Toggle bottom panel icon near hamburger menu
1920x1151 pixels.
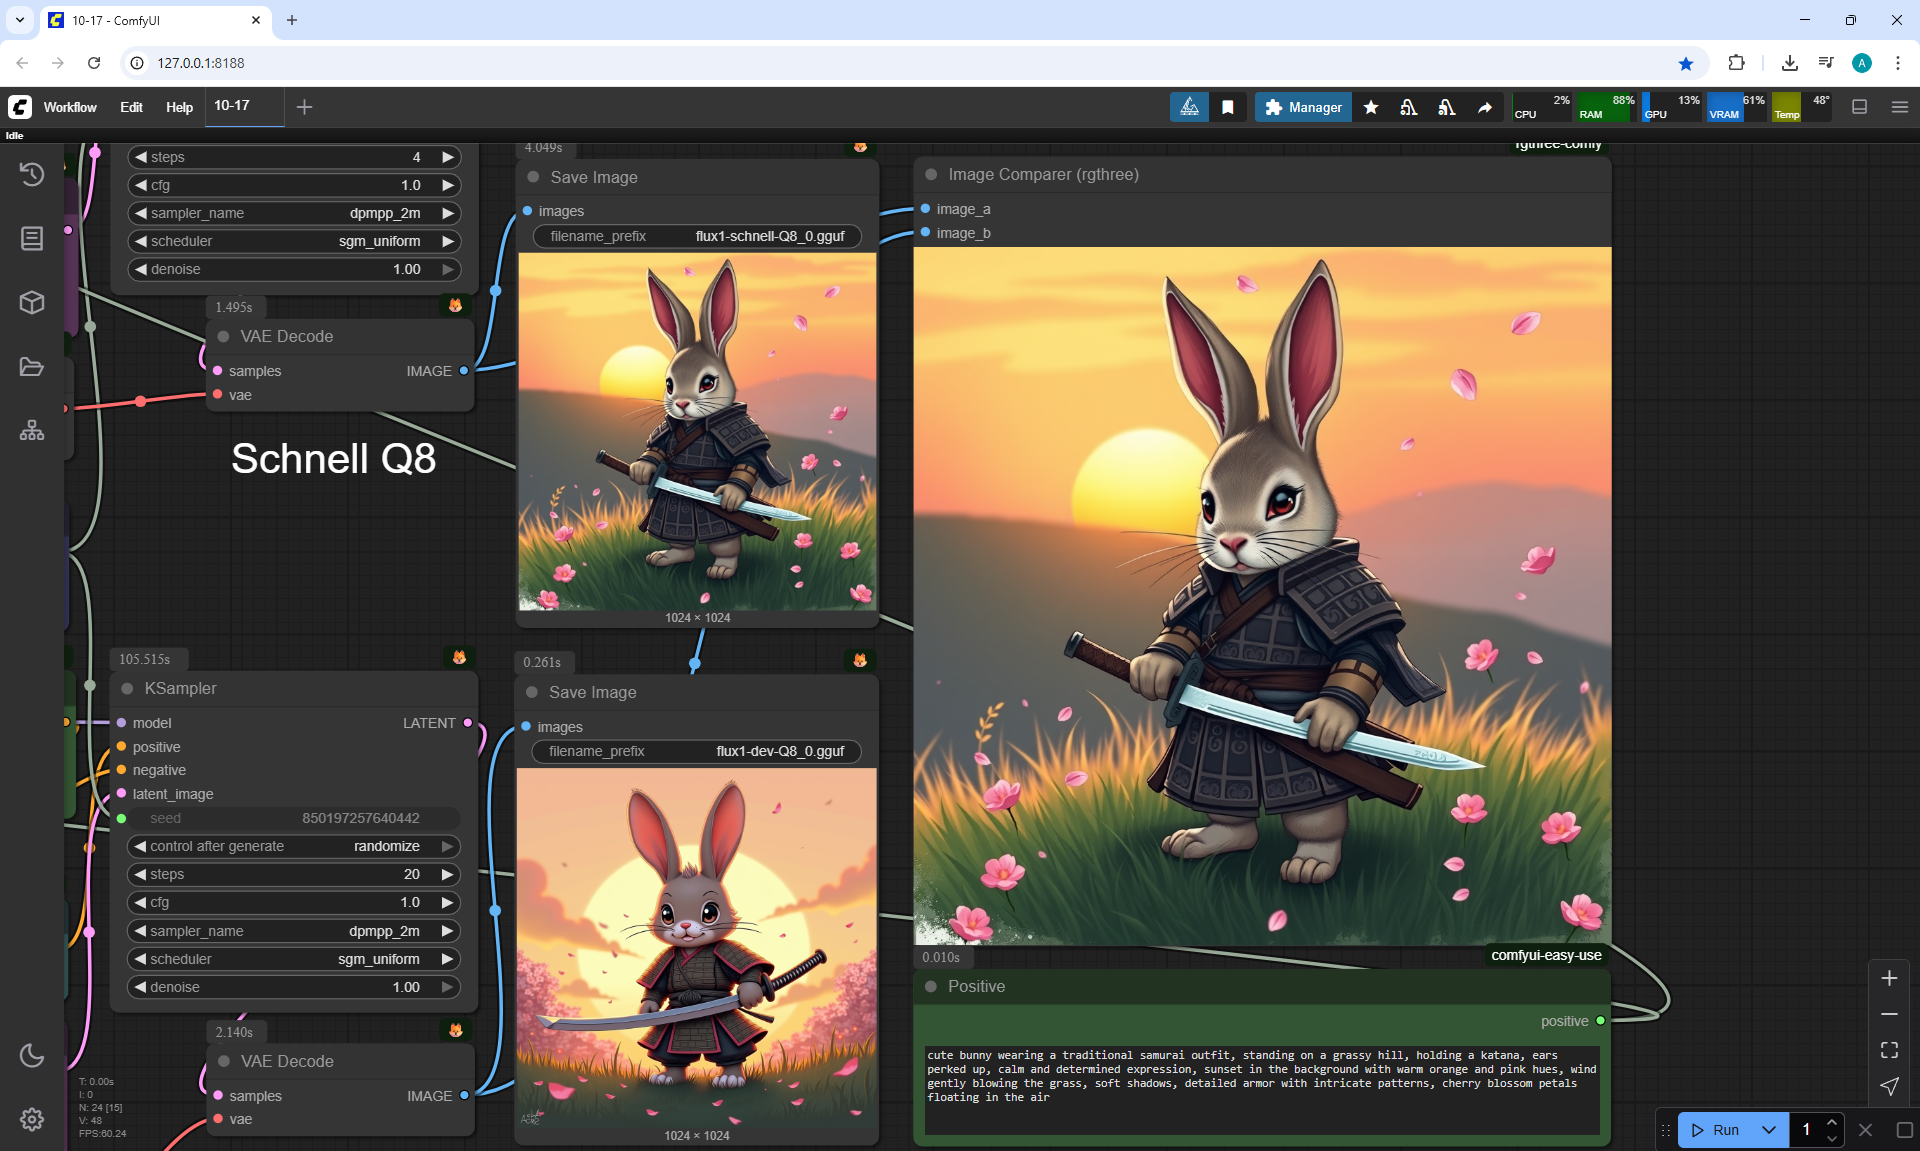1860,107
